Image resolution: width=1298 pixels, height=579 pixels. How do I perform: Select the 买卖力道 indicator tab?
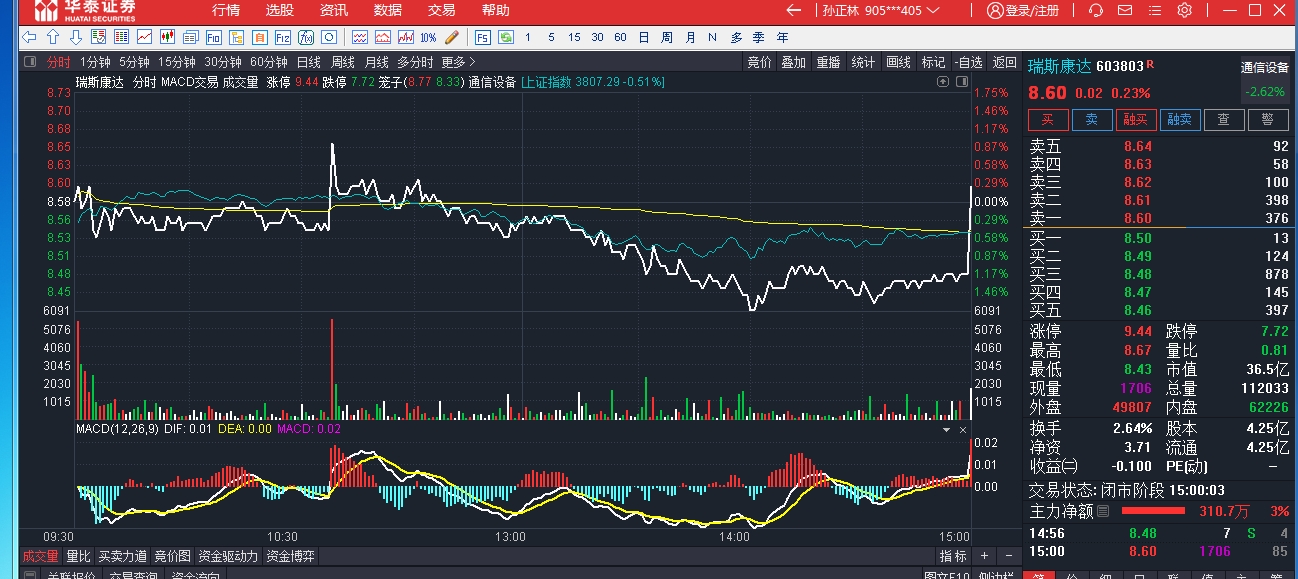(x=122, y=556)
